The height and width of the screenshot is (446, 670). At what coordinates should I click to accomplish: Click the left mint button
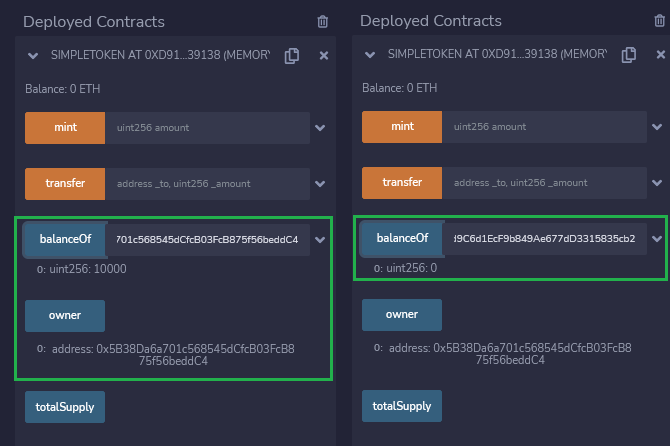(x=65, y=128)
